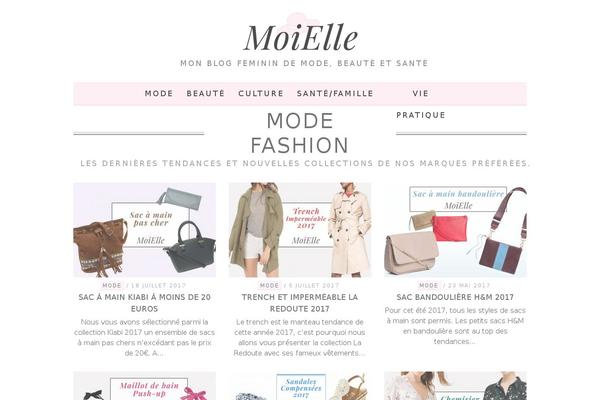Open the Chemisier article thumbnail

[x=455, y=386]
